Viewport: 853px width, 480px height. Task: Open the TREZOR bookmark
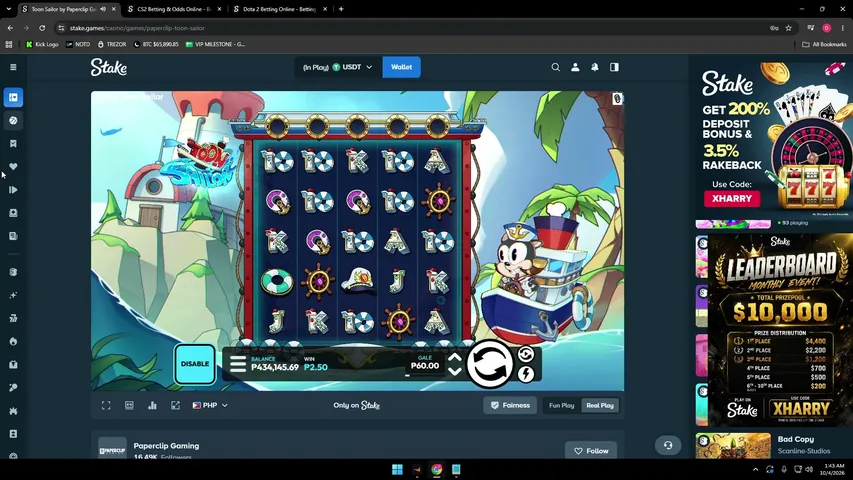112,44
